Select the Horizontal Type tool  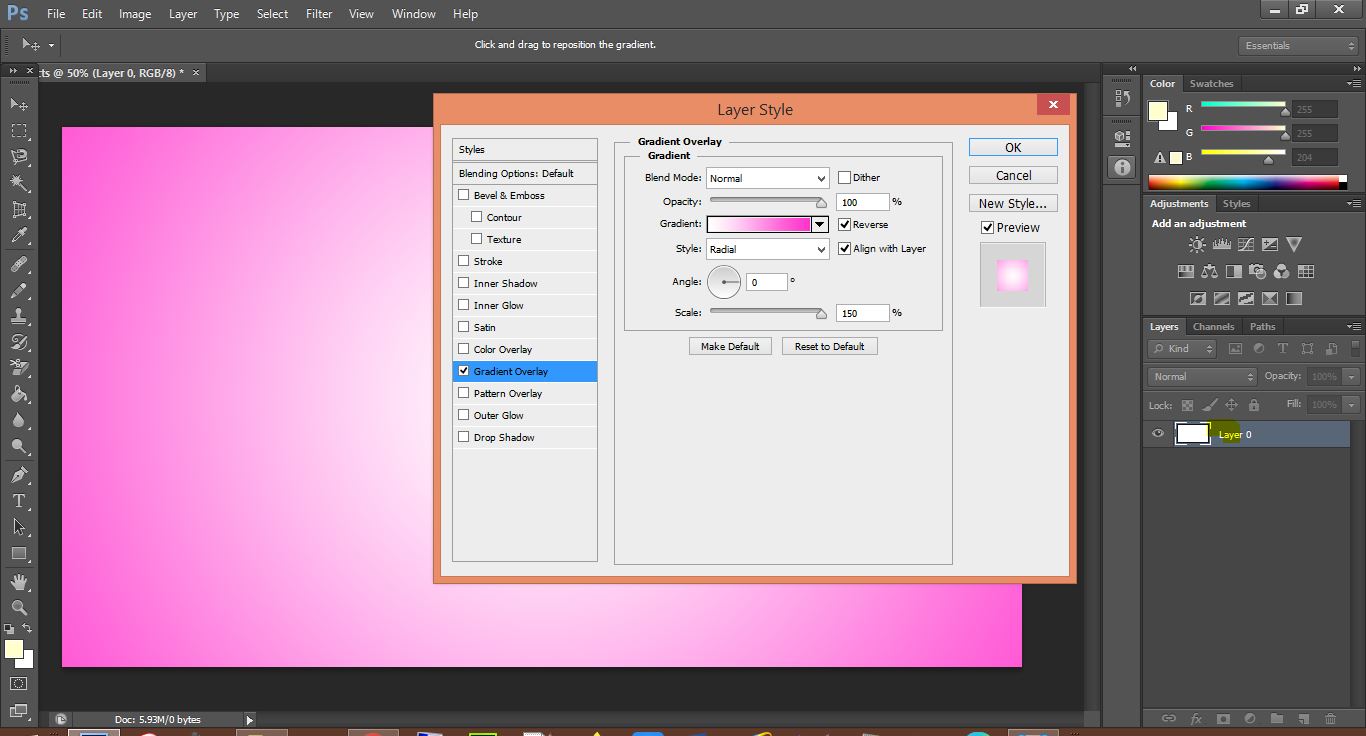19,501
